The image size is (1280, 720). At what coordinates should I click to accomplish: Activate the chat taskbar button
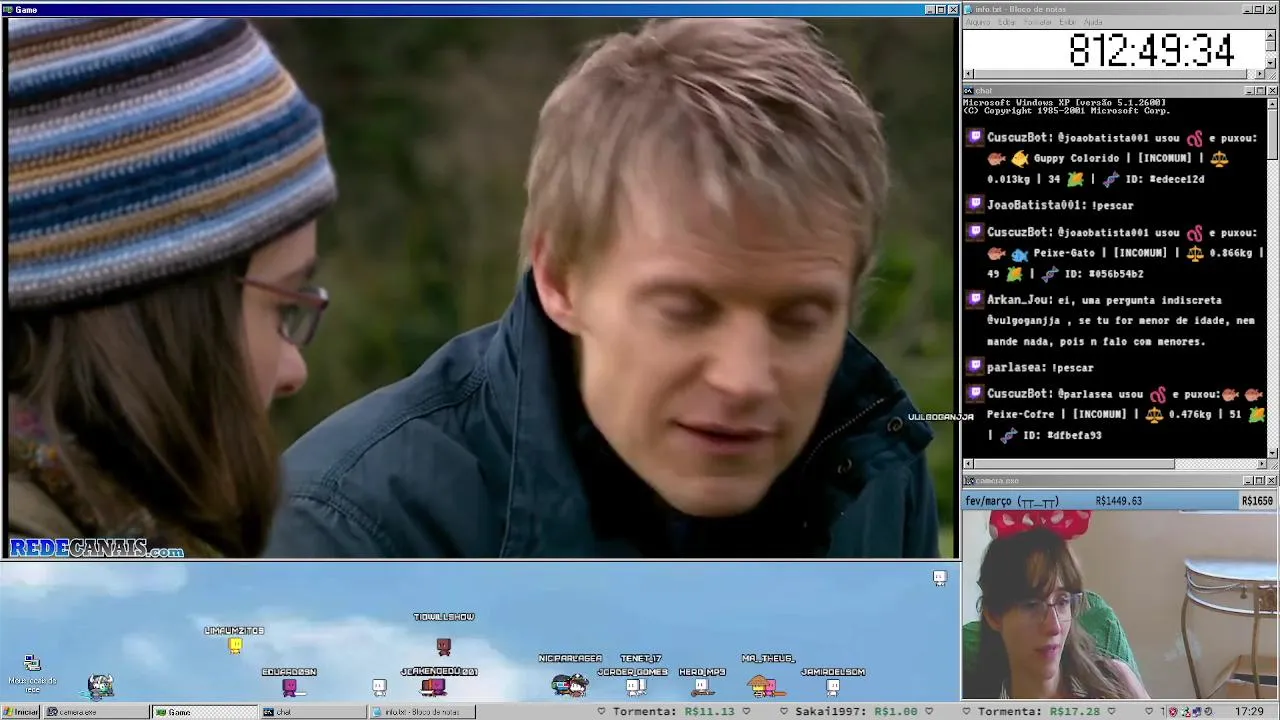pos(313,712)
